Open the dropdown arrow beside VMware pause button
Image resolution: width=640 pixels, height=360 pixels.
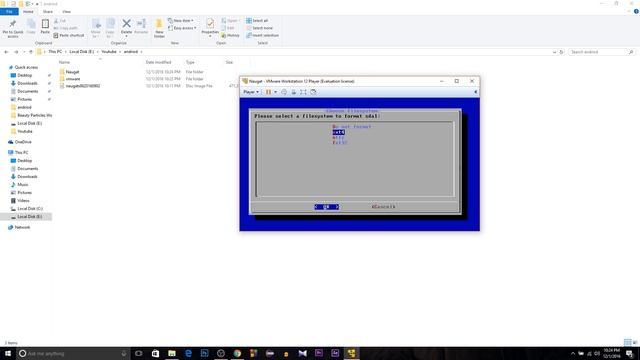click(x=276, y=92)
